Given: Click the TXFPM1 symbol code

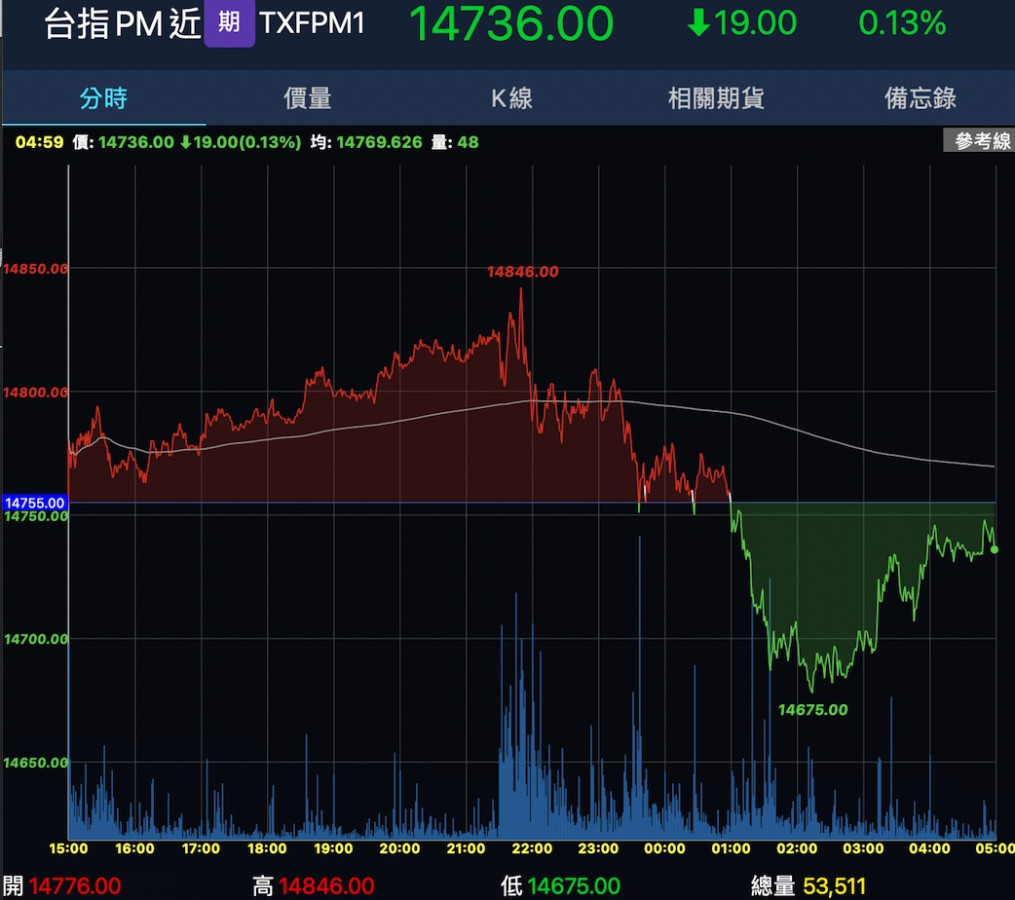Looking at the screenshot, I should click(x=312, y=23).
